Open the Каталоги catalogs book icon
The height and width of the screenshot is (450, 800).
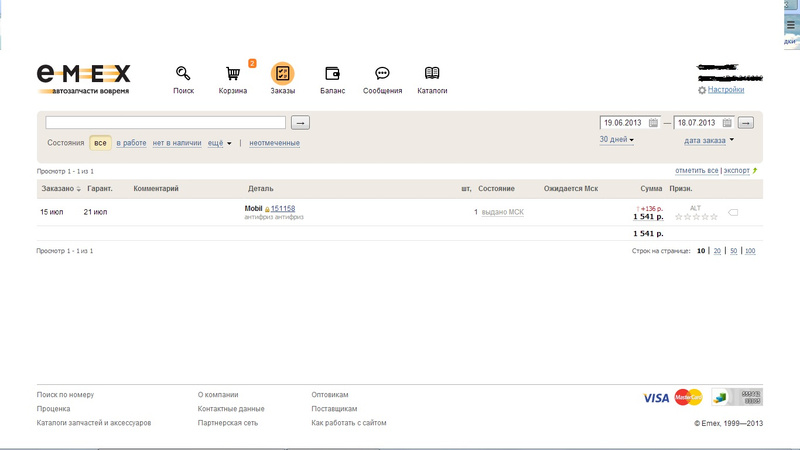(432, 74)
